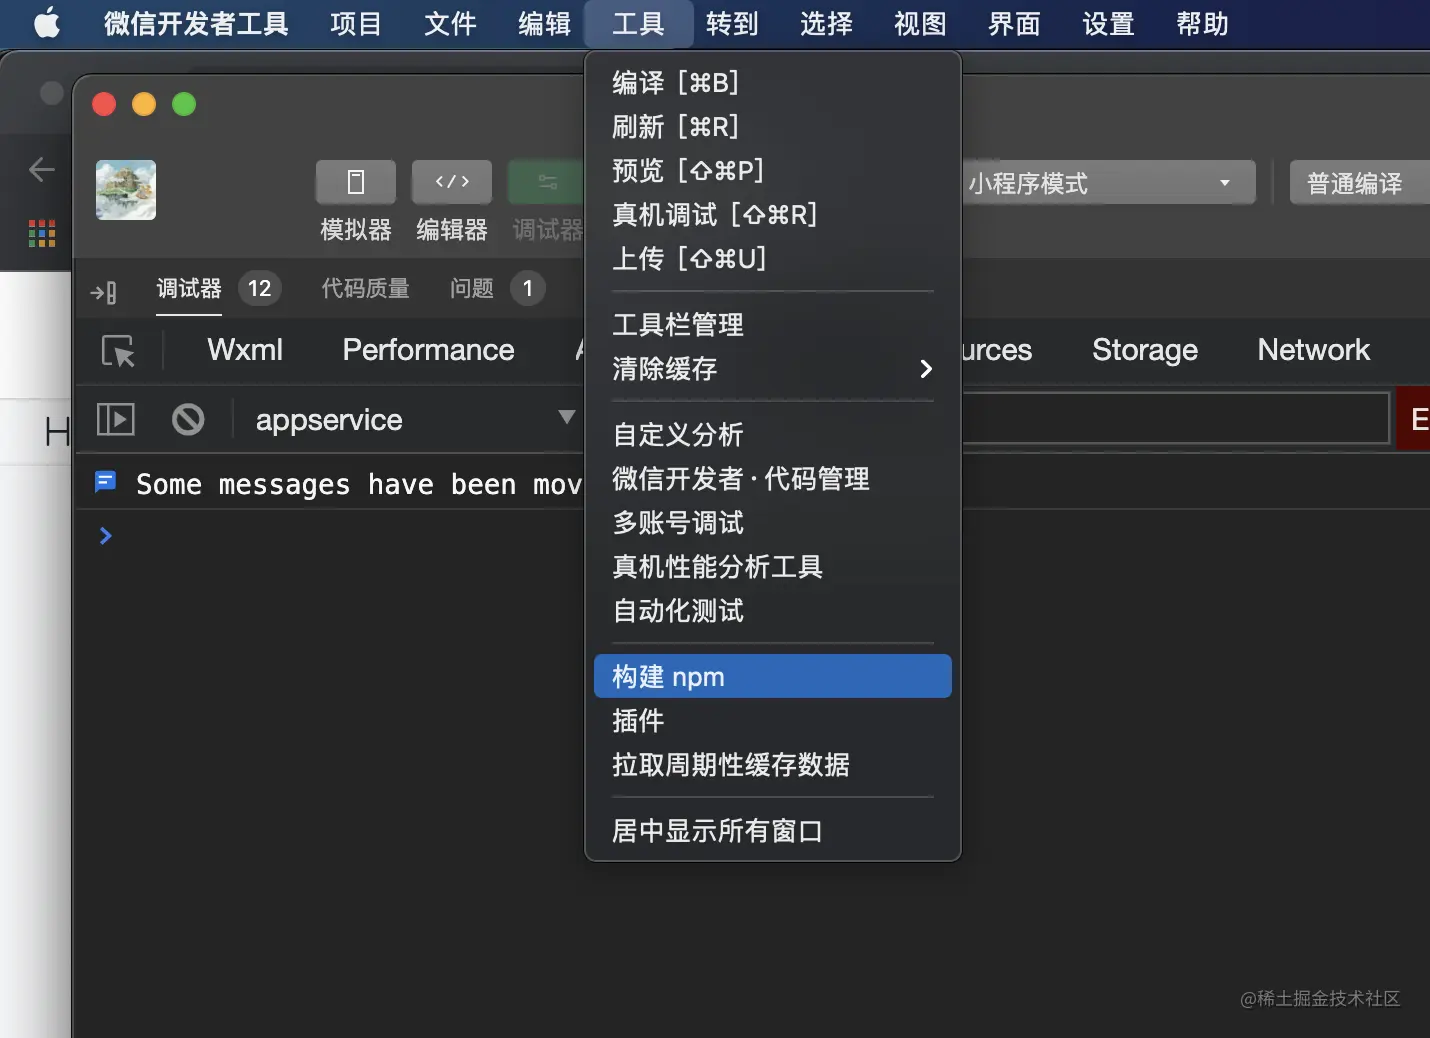
Task: Choose 刷新 [⌘R] from the menu
Action: [772, 126]
